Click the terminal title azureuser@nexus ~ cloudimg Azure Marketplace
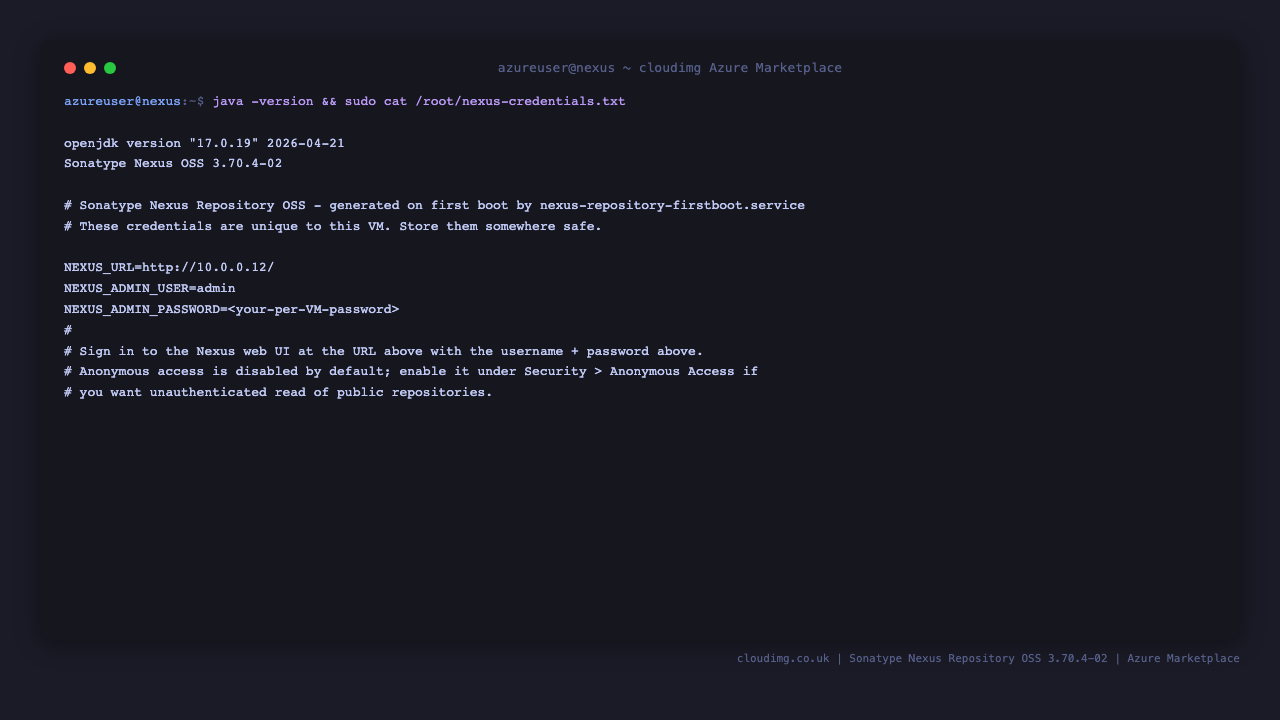1280x720 pixels. click(670, 68)
